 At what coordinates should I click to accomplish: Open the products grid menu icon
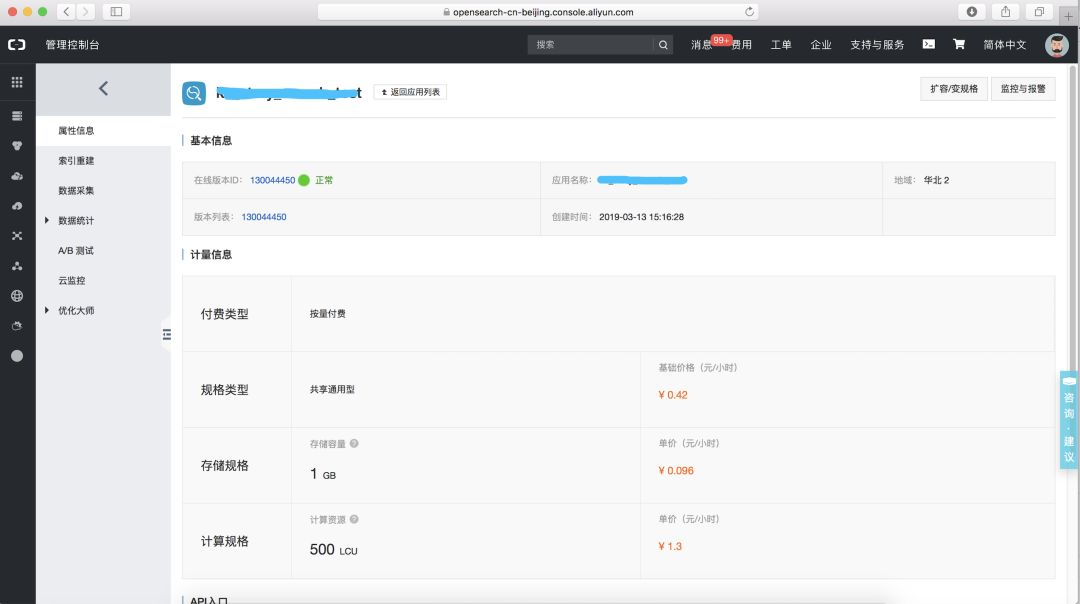pyautogui.click(x=17, y=82)
